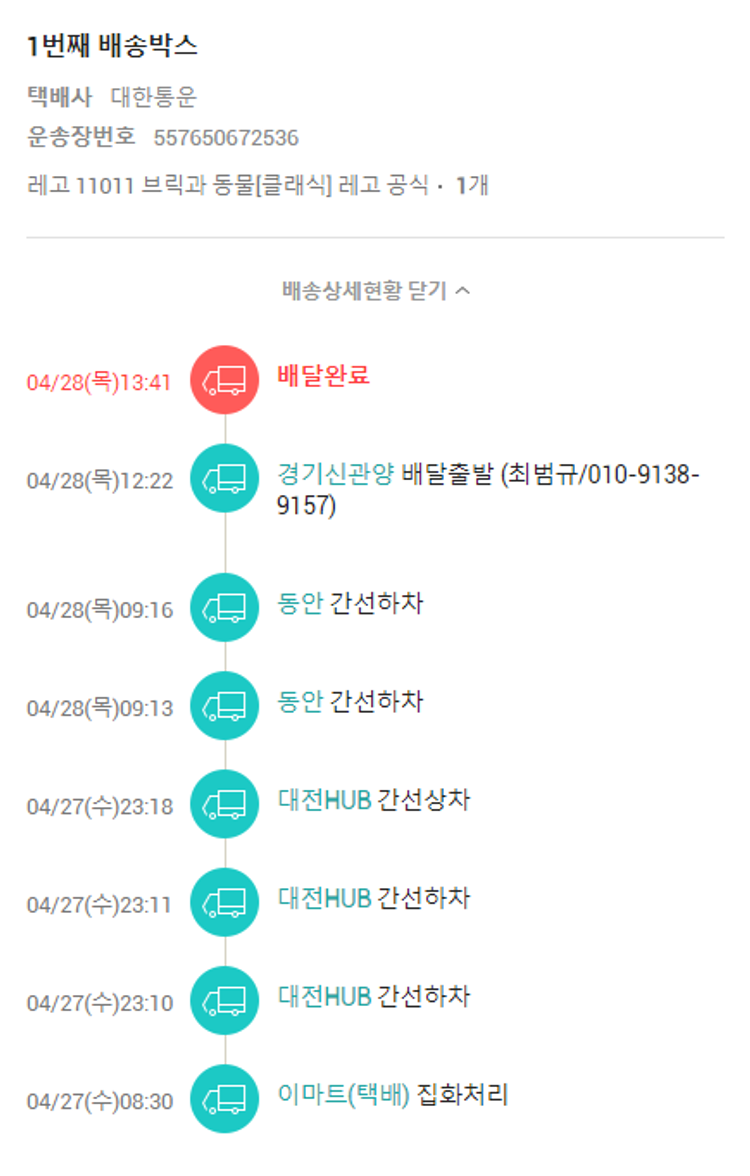Click the 대한통운 courier name
The height and width of the screenshot is (1176, 750).
(154, 97)
